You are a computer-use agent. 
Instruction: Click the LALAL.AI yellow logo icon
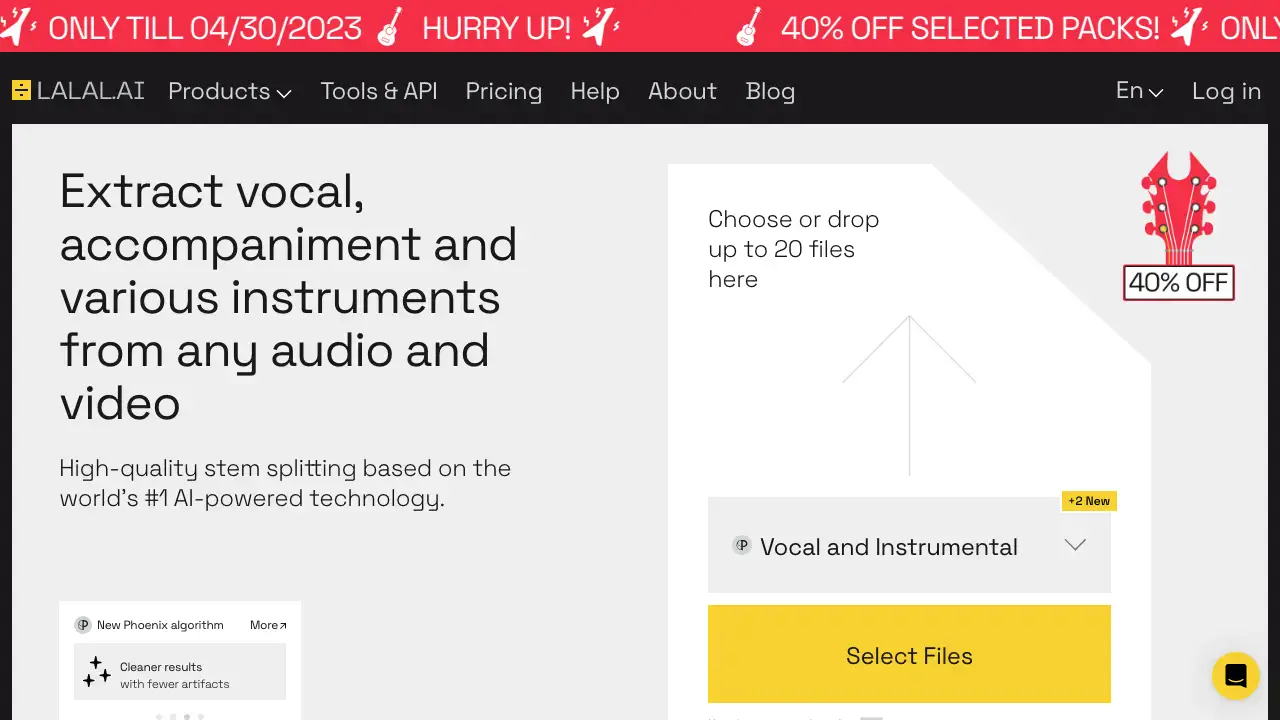[x=21, y=91]
